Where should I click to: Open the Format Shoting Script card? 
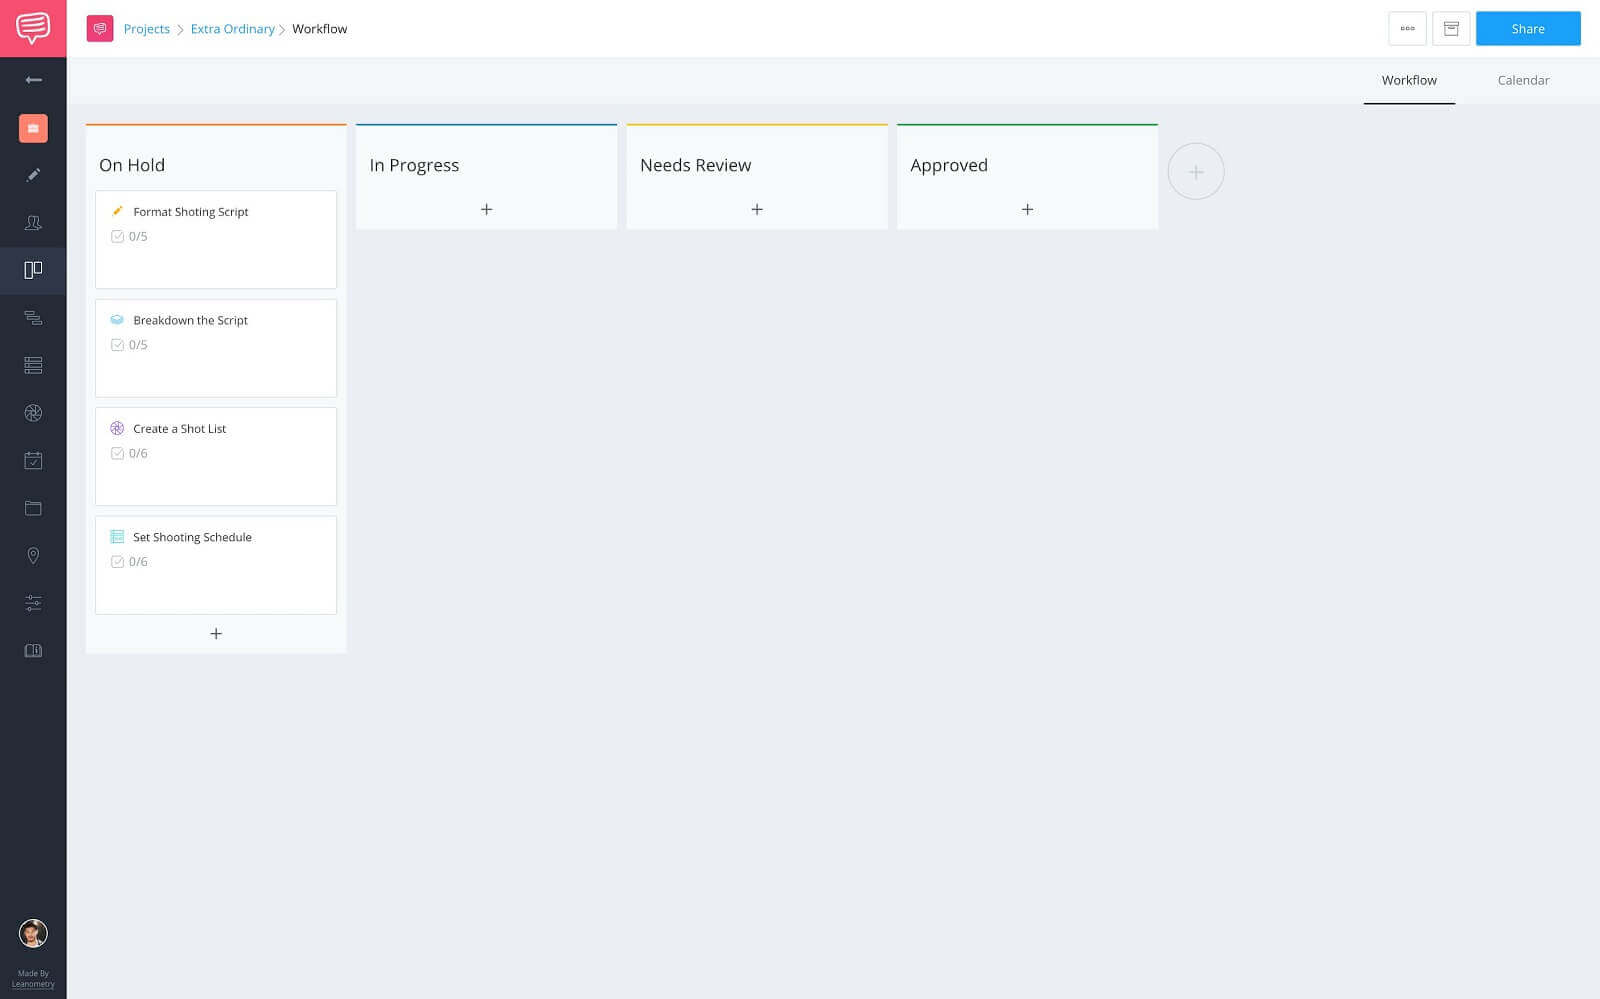pyautogui.click(x=216, y=239)
